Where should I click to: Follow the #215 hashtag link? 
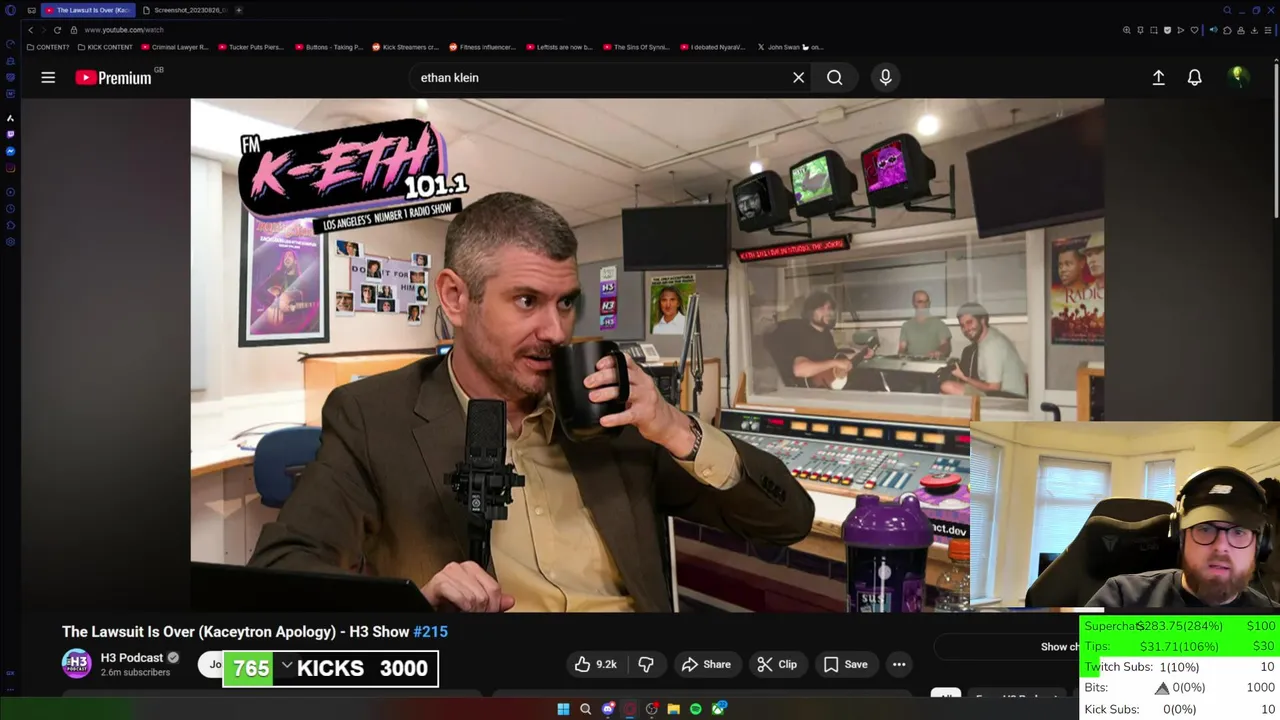tap(430, 632)
